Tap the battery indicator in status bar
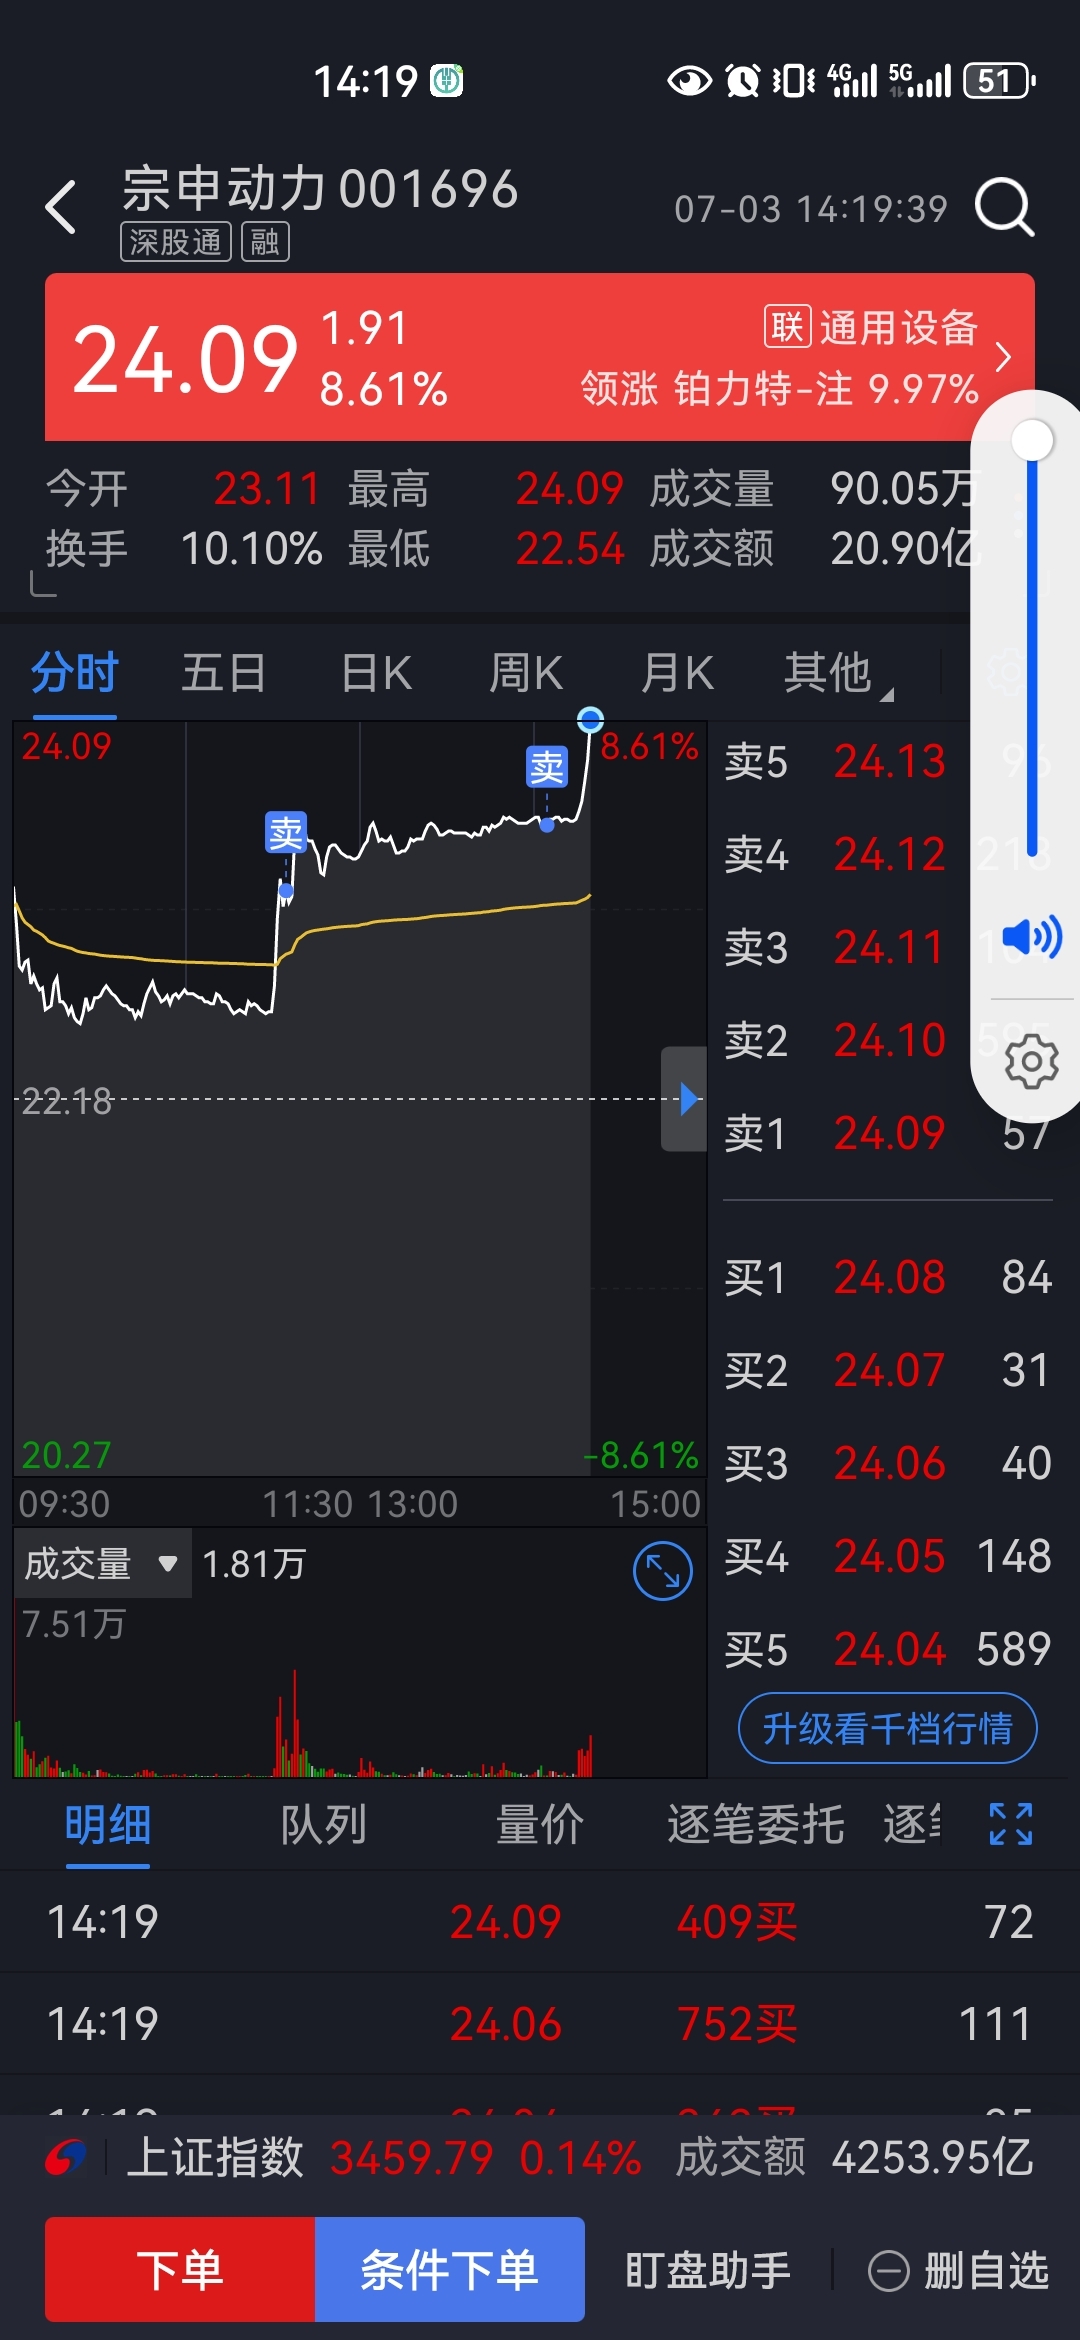The height and width of the screenshot is (2340, 1080). (998, 80)
